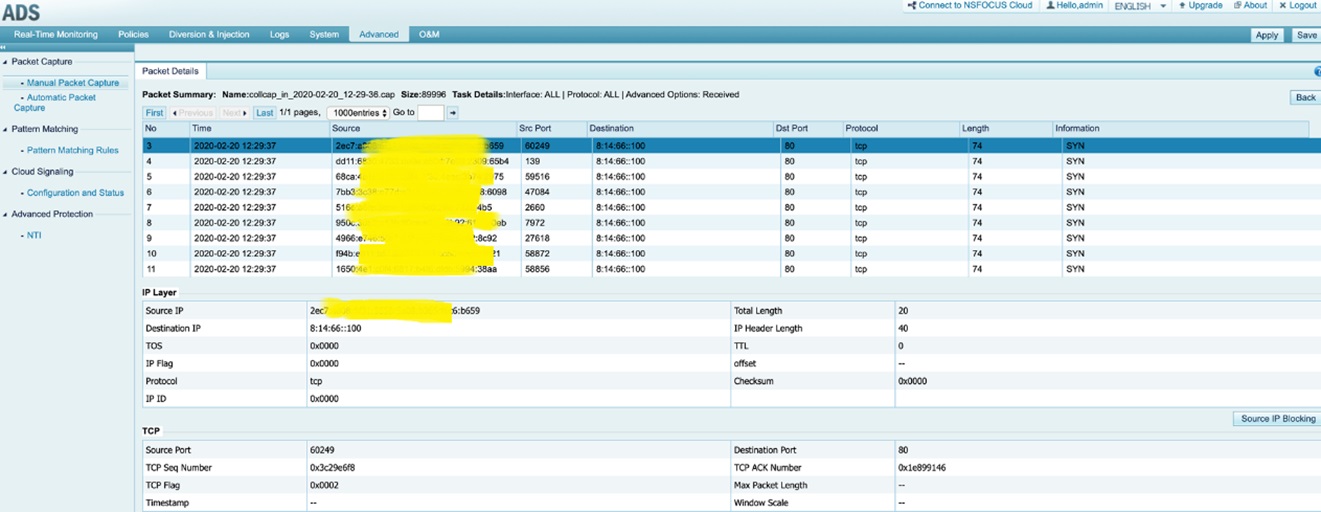Open the Diversion & Injection menu
The height and width of the screenshot is (512, 1321).
tap(209, 34)
